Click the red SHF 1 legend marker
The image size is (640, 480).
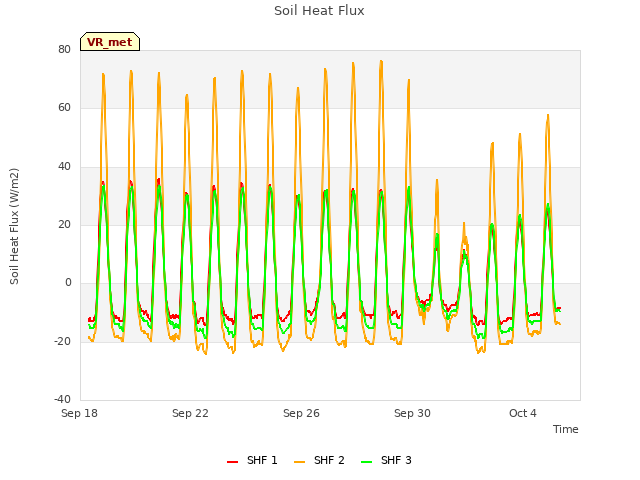tap(232, 462)
